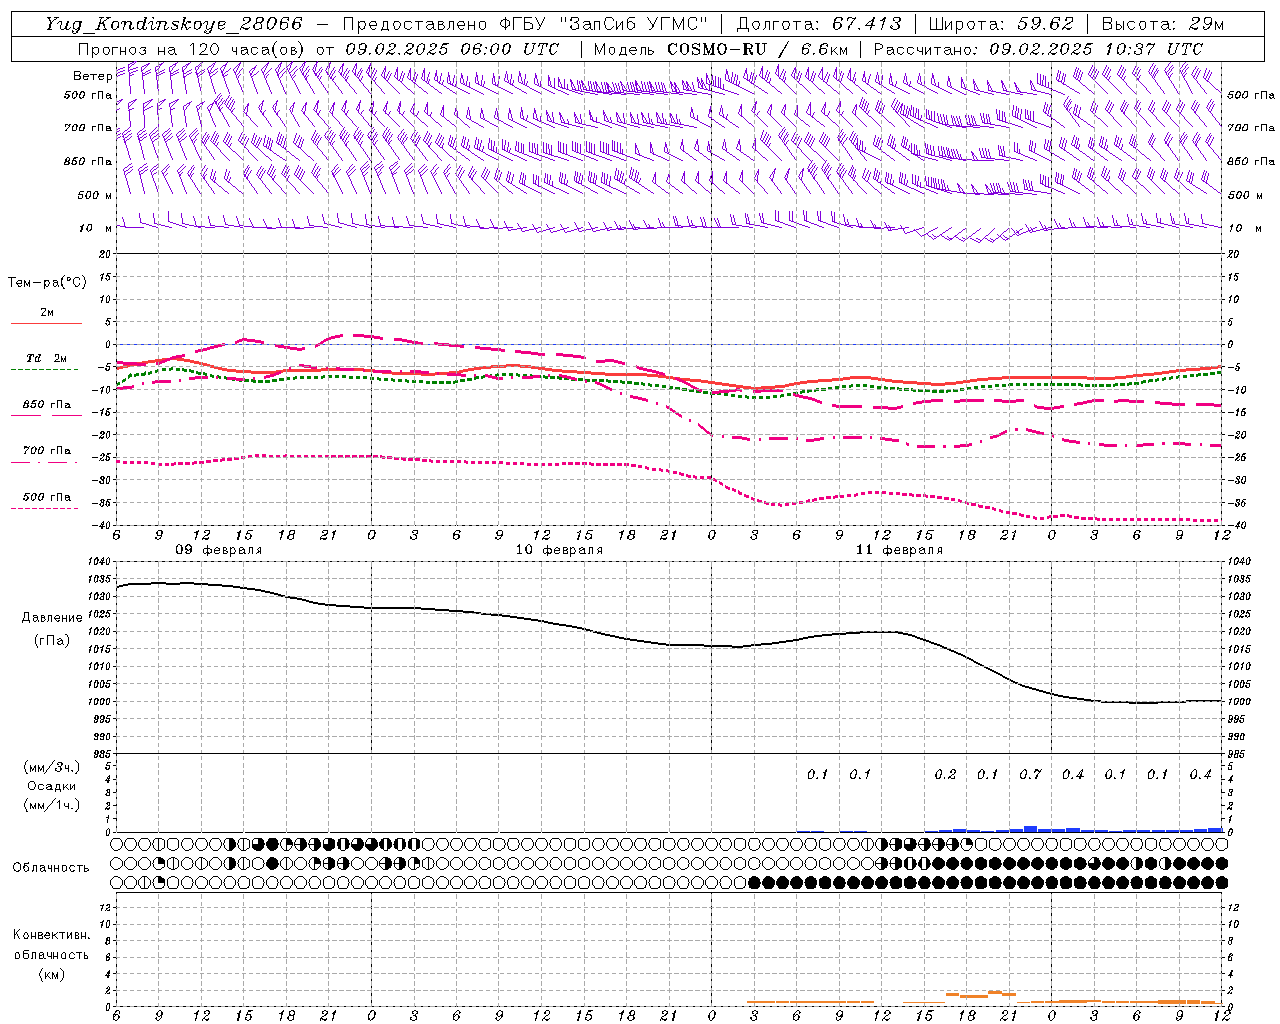Click the Долгота: 67.413 header value
The height and width of the screenshot is (1024, 1280).
(x=820, y=25)
